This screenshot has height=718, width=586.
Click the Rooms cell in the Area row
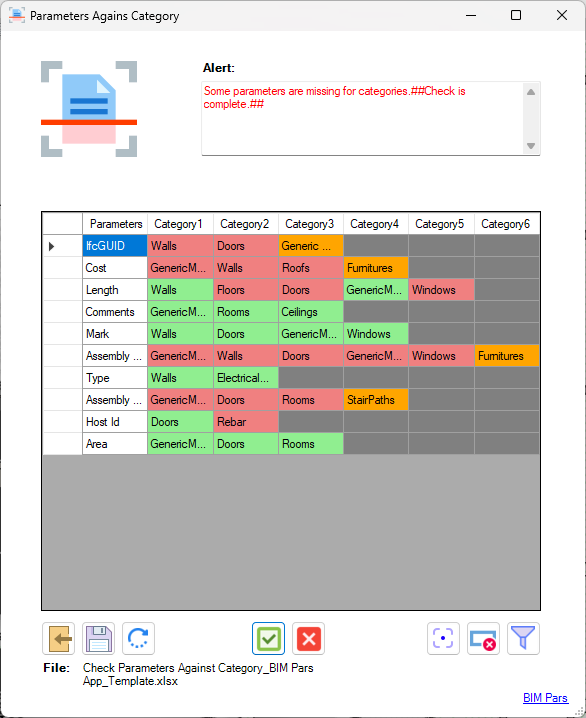pos(311,444)
